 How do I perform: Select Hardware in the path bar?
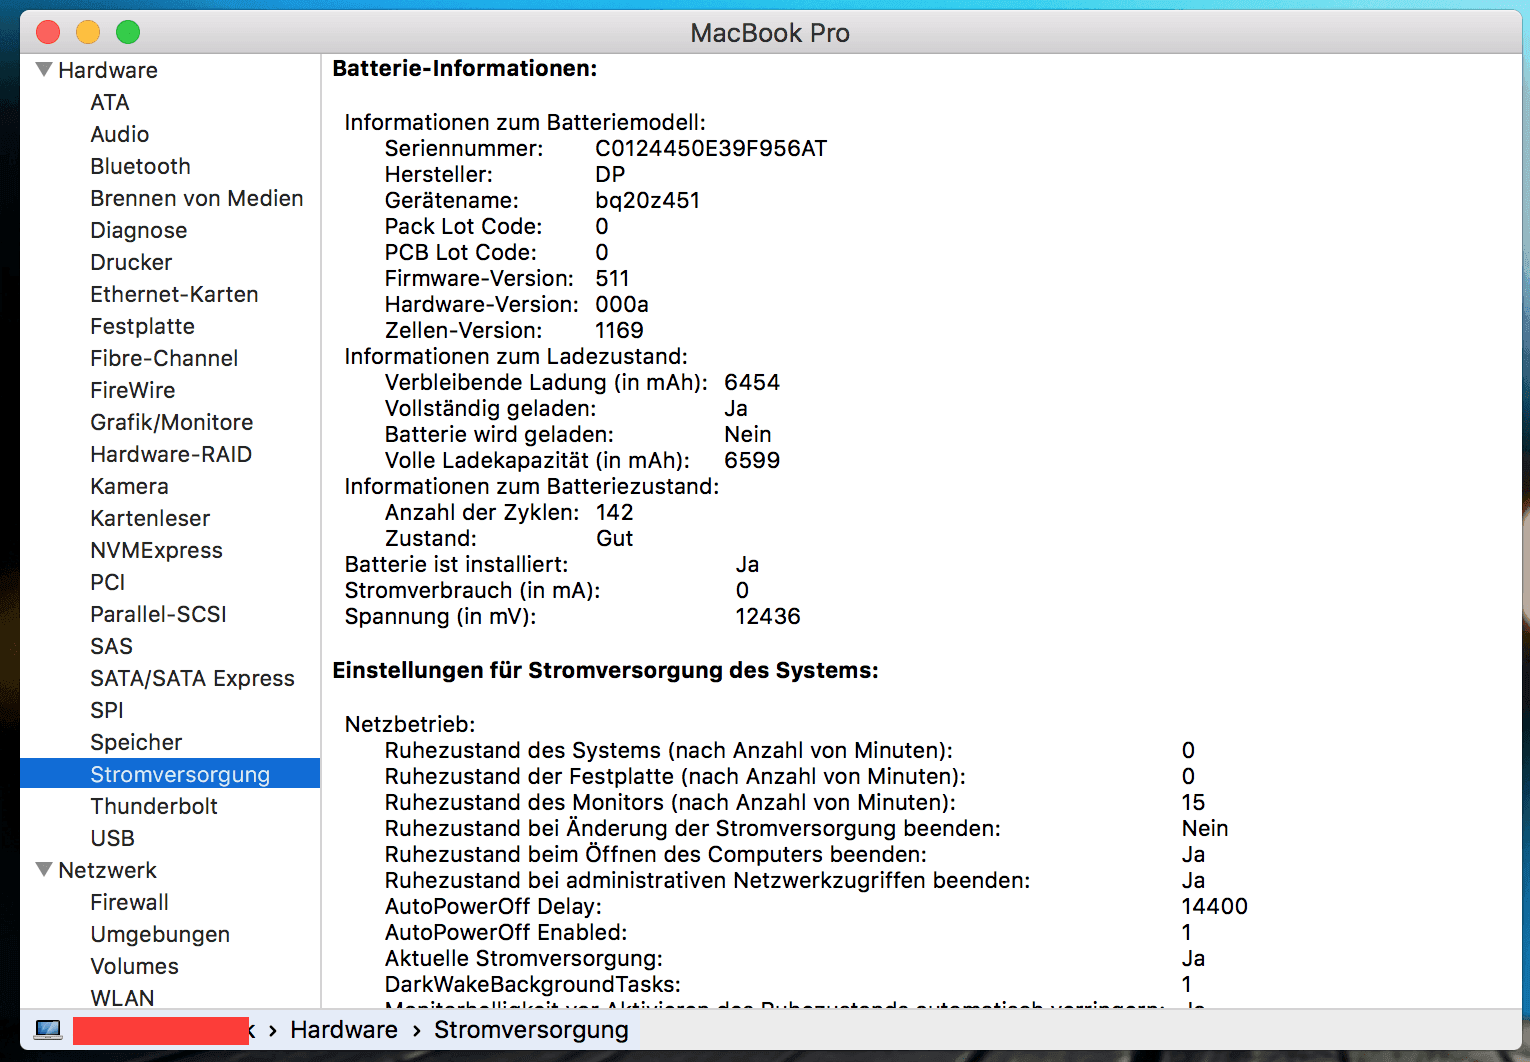(344, 1030)
